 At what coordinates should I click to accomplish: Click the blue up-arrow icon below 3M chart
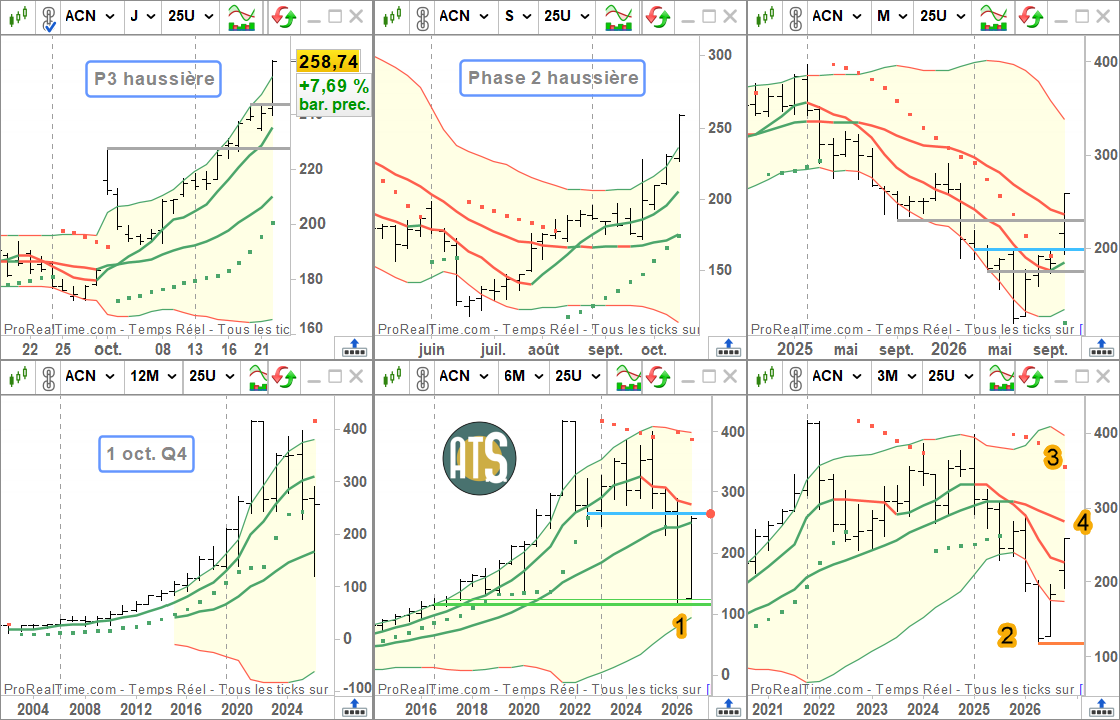[1101, 708]
